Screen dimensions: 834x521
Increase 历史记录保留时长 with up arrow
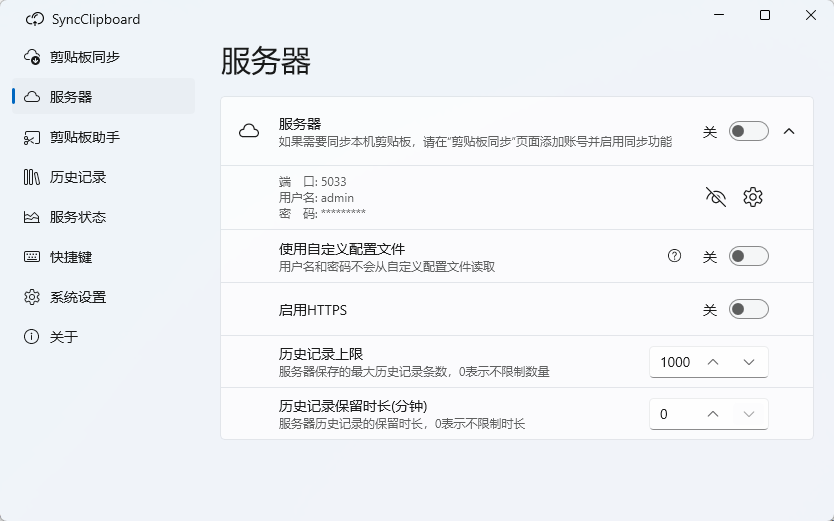713,414
